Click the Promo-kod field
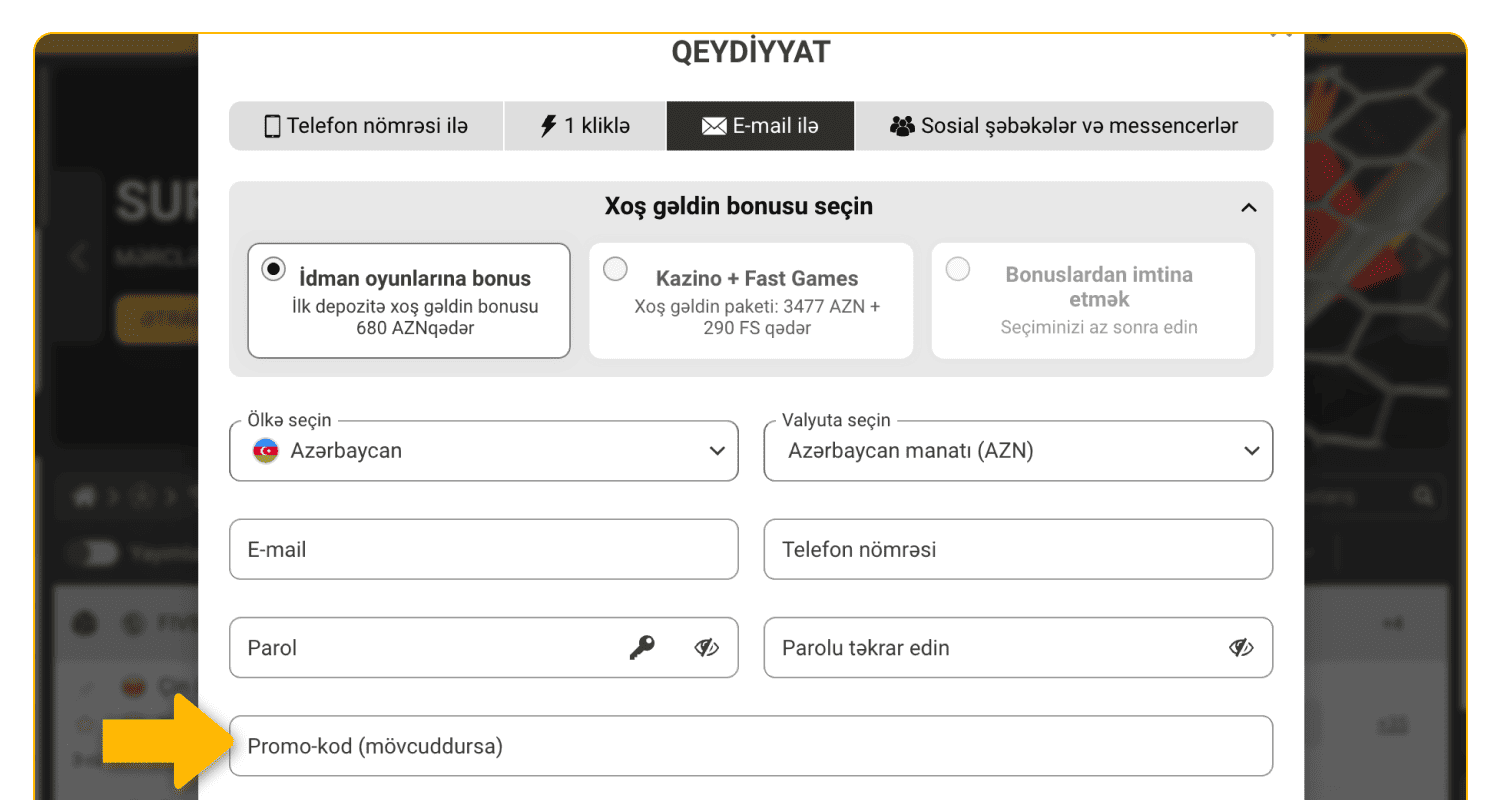Viewport: 1500px width, 800px height. (x=750, y=745)
